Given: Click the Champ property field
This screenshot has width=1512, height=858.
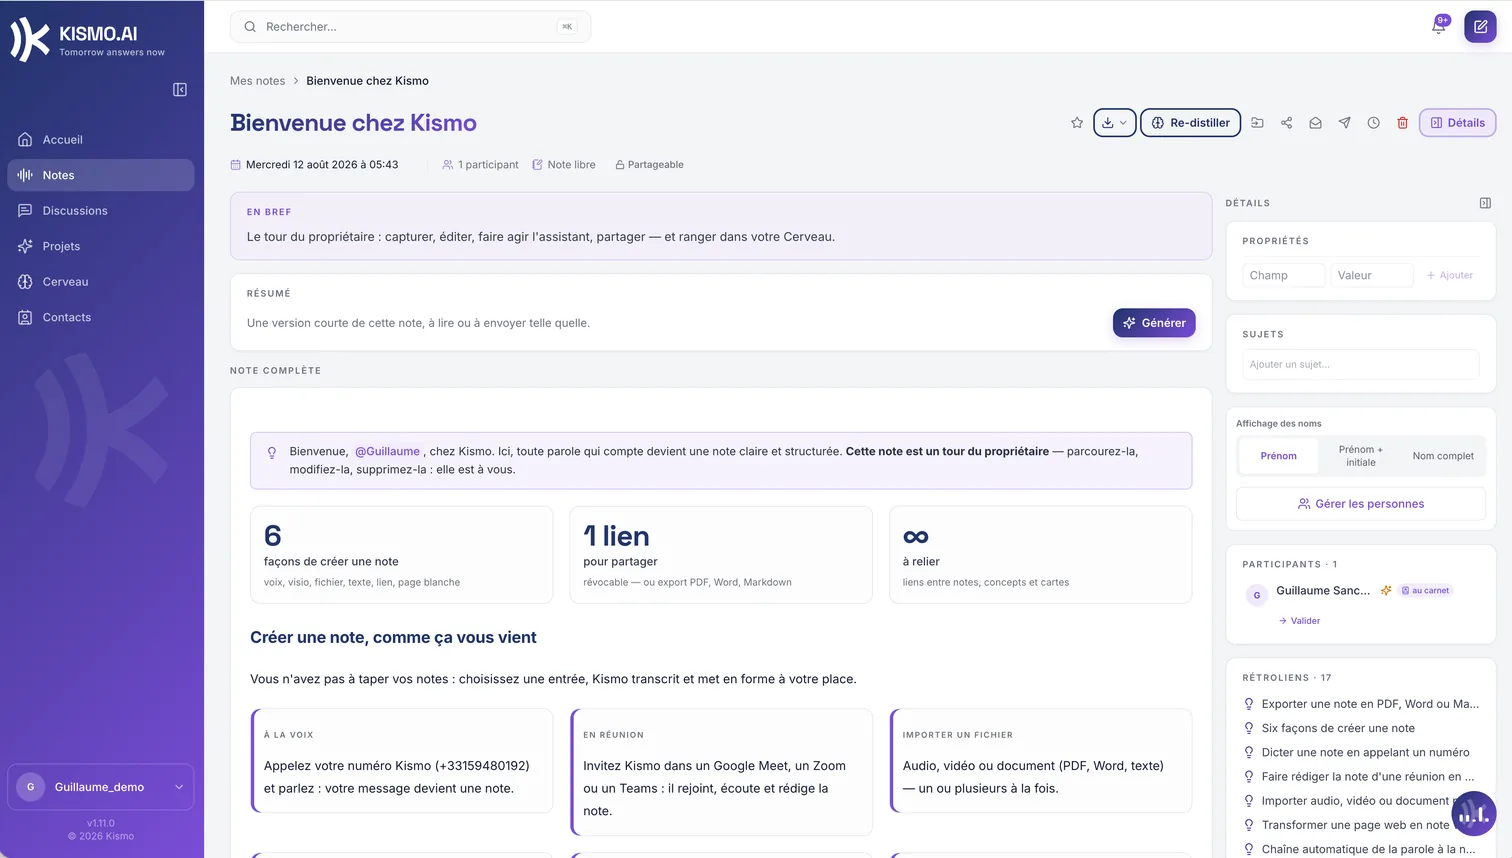Looking at the screenshot, I should point(1283,275).
